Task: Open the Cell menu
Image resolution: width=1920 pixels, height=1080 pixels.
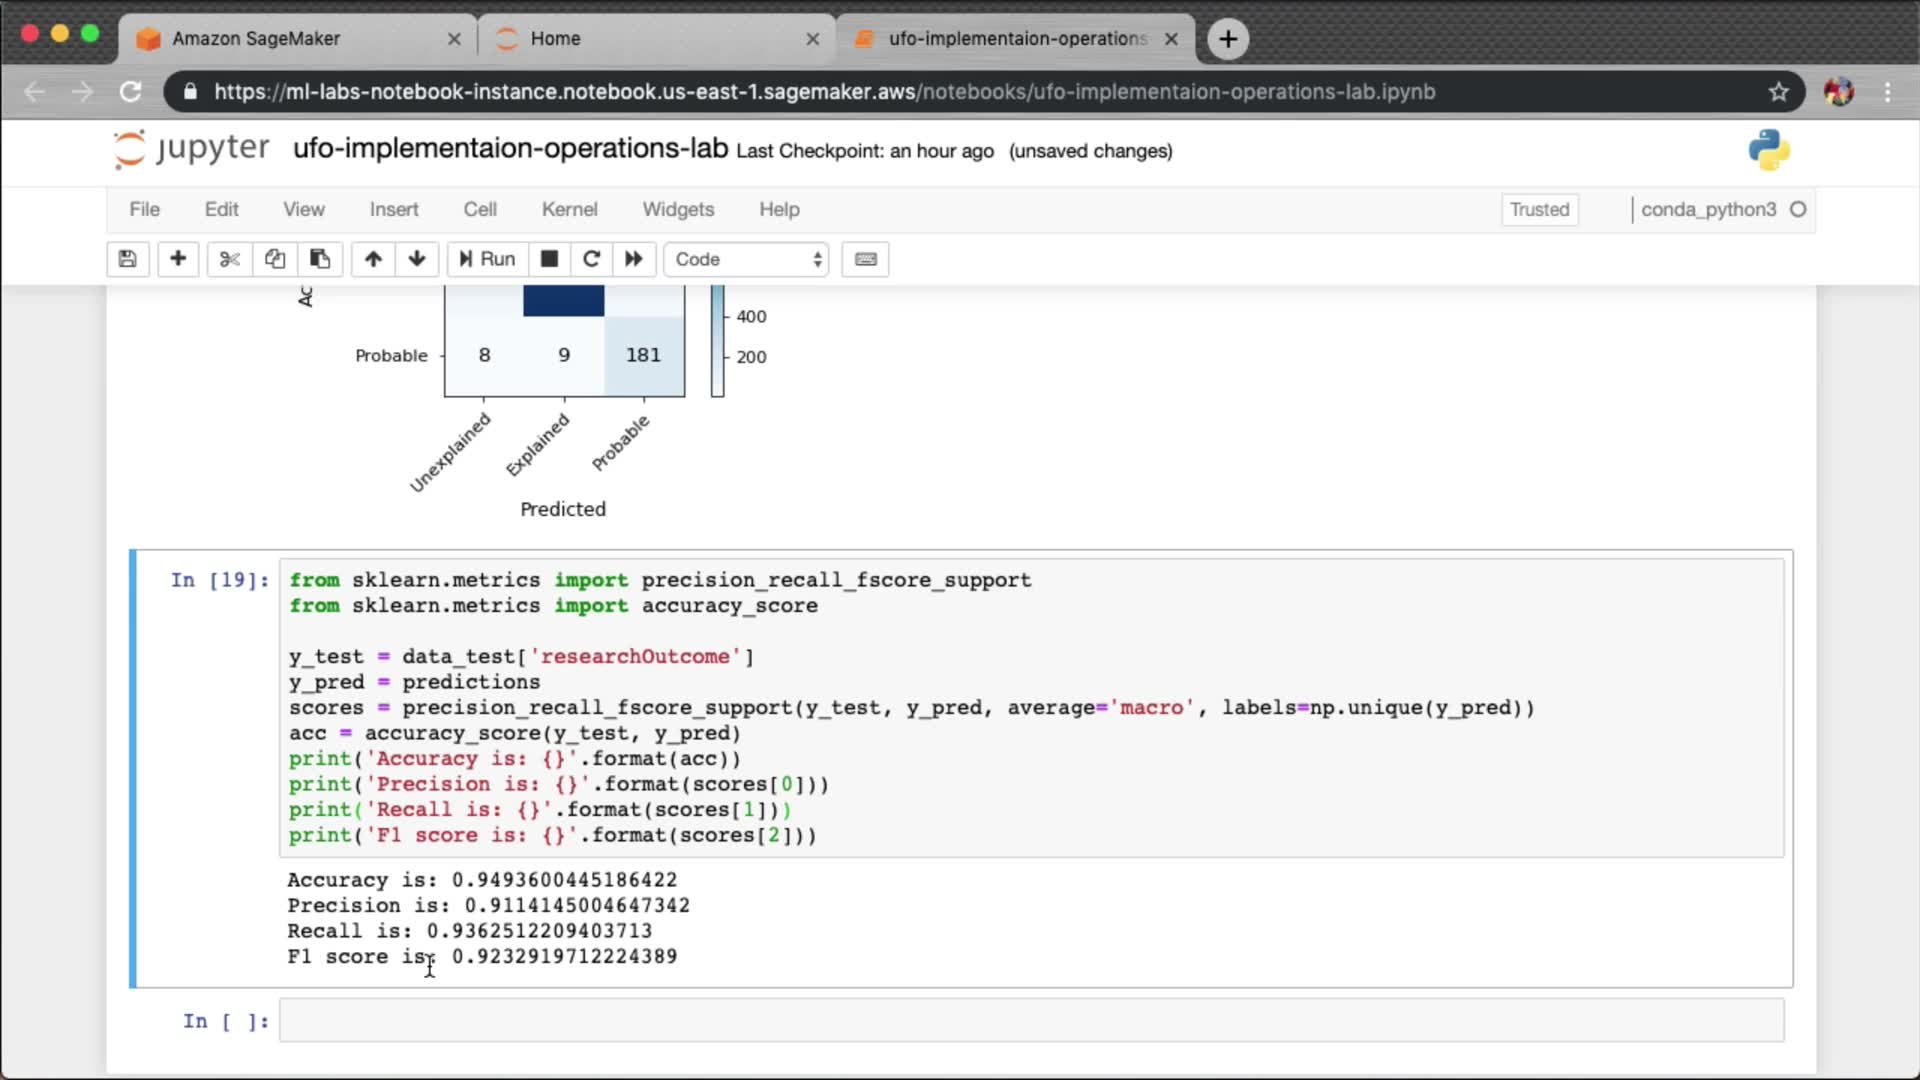Action: (480, 209)
